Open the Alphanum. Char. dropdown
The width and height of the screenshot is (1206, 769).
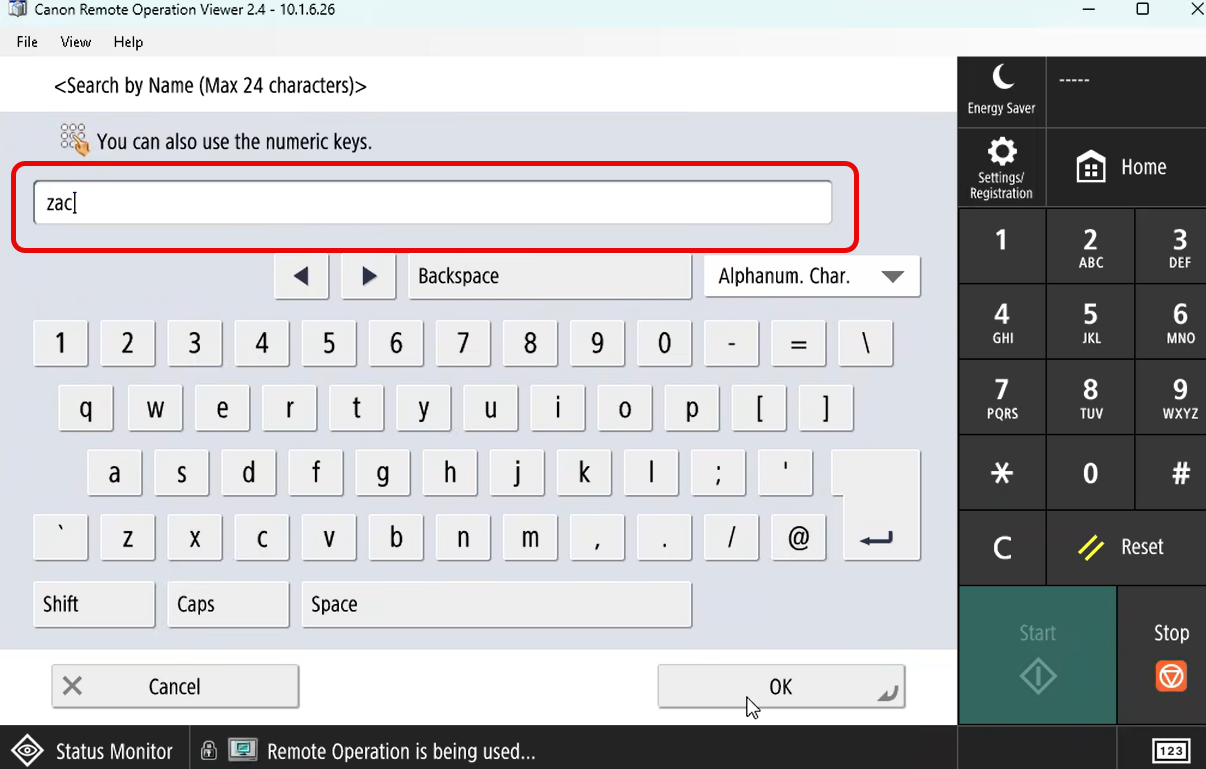[x=812, y=277]
